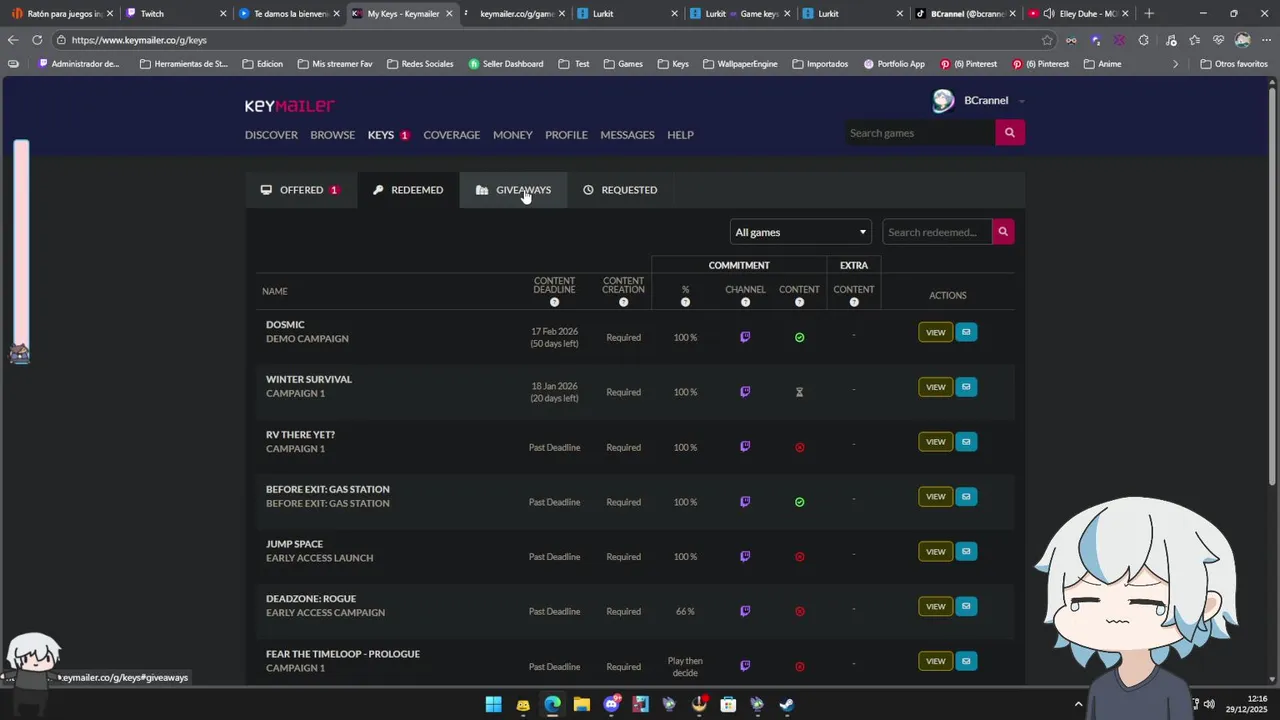The image size is (1280, 720).
Task: Click the BCrannel profile avatar
Action: 943,101
